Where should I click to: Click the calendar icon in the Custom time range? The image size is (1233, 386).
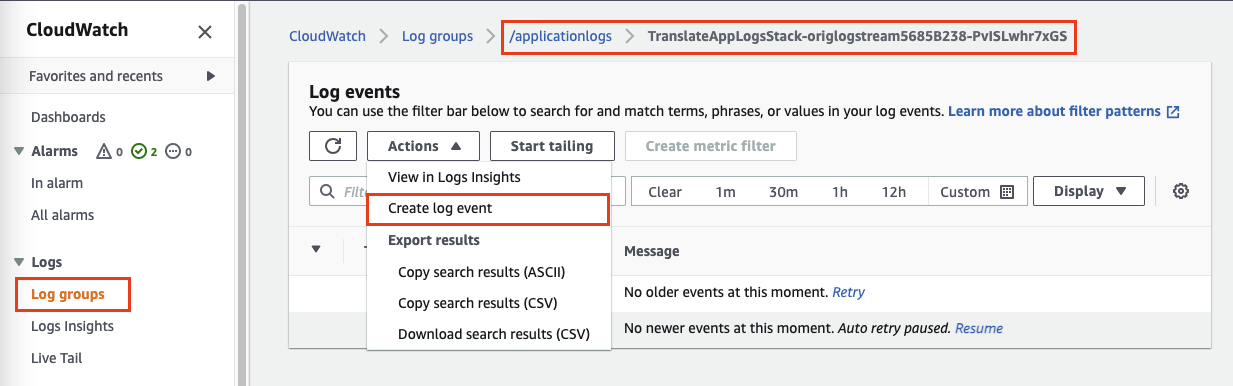pyautogui.click(x=1007, y=192)
